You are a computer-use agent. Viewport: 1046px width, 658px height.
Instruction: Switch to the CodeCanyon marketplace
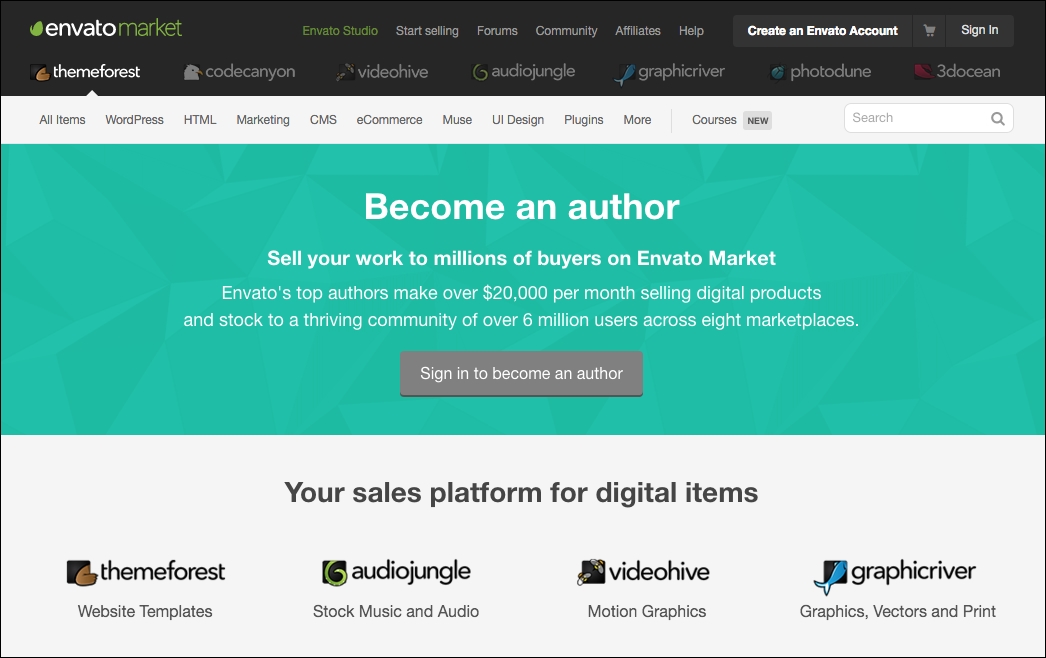[x=239, y=72]
